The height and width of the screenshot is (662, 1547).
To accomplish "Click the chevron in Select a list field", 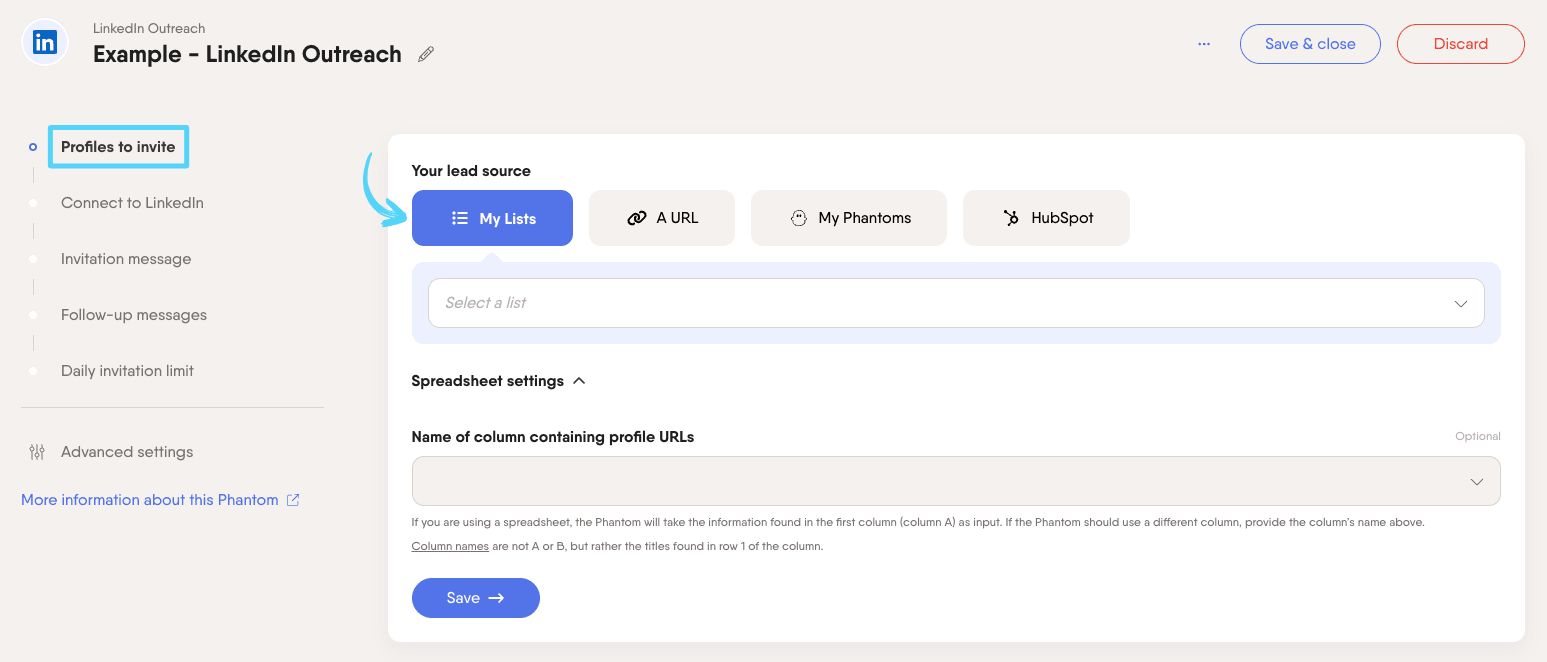I will pyautogui.click(x=1461, y=304).
